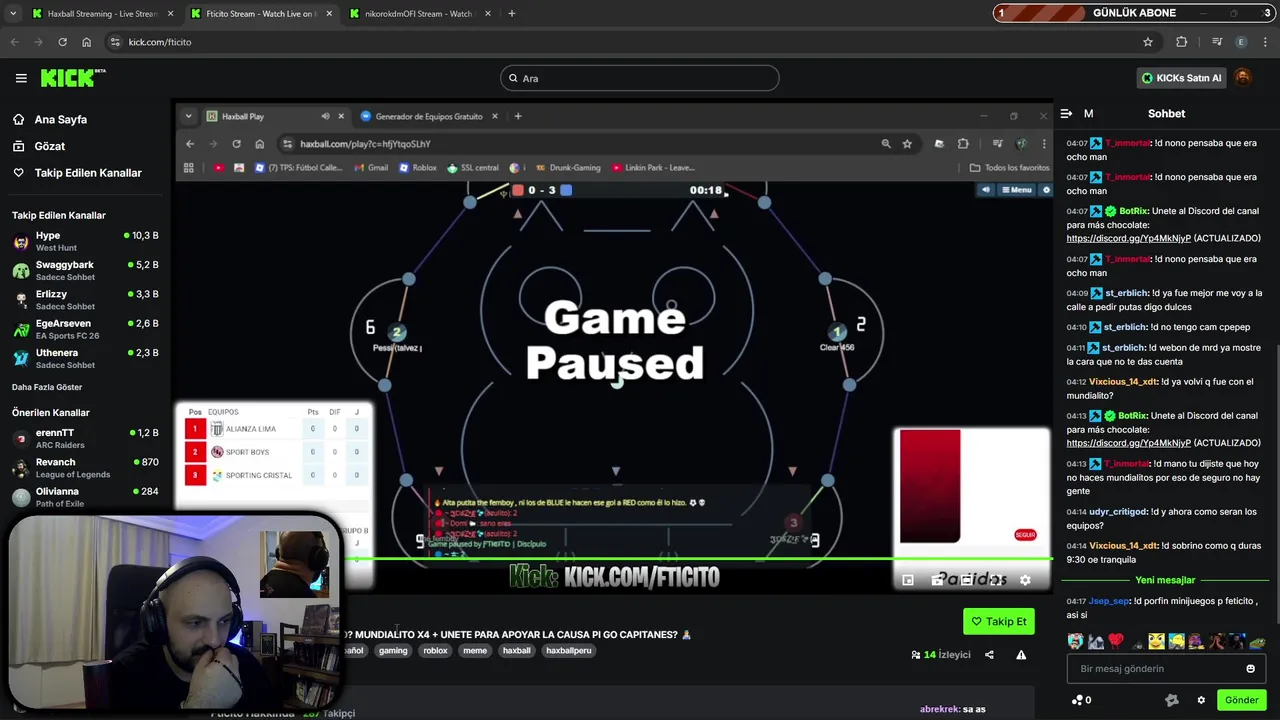Select the gaming tag
Image resolution: width=1280 pixels, height=720 pixels.
point(393,650)
